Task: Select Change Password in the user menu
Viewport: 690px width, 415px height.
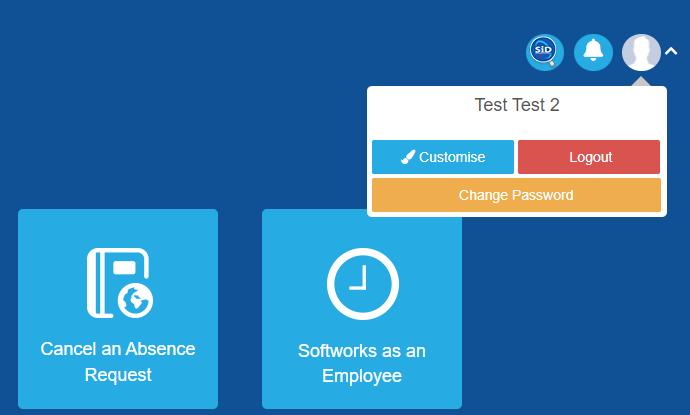Action: pyautogui.click(x=516, y=195)
